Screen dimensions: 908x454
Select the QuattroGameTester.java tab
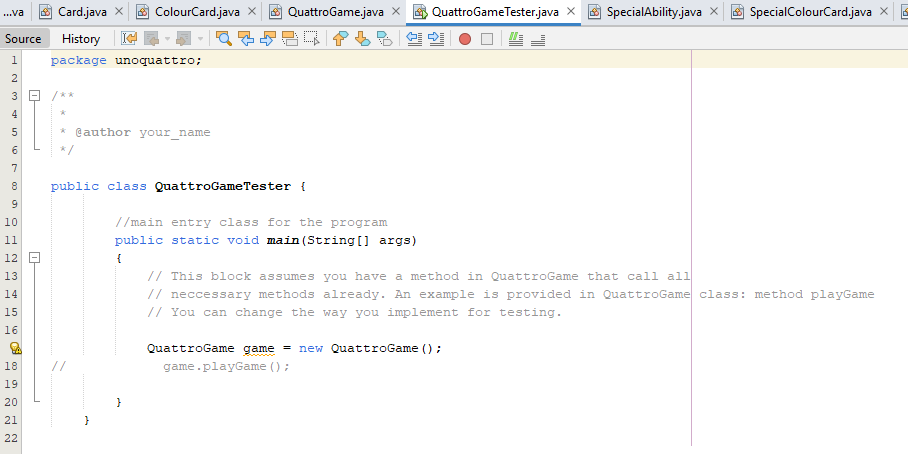(495, 12)
